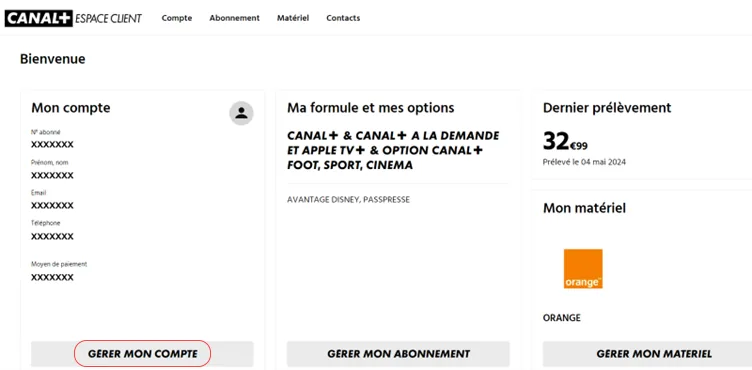Click the ORANGE equipment label
The width and height of the screenshot is (752, 370).
pyautogui.click(x=562, y=318)
